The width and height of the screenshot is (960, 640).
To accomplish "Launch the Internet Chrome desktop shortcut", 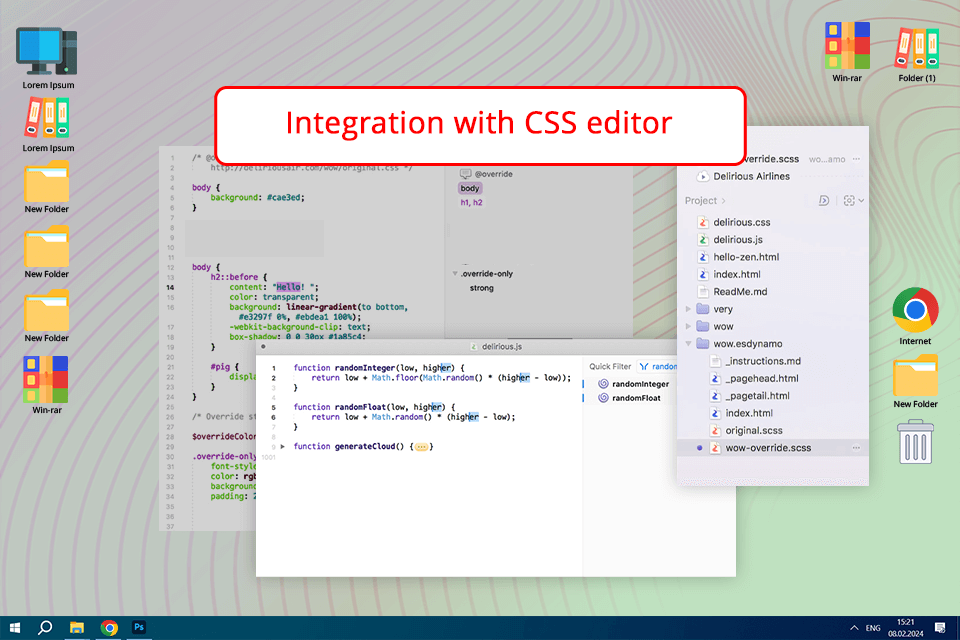I will coord(915,310).
